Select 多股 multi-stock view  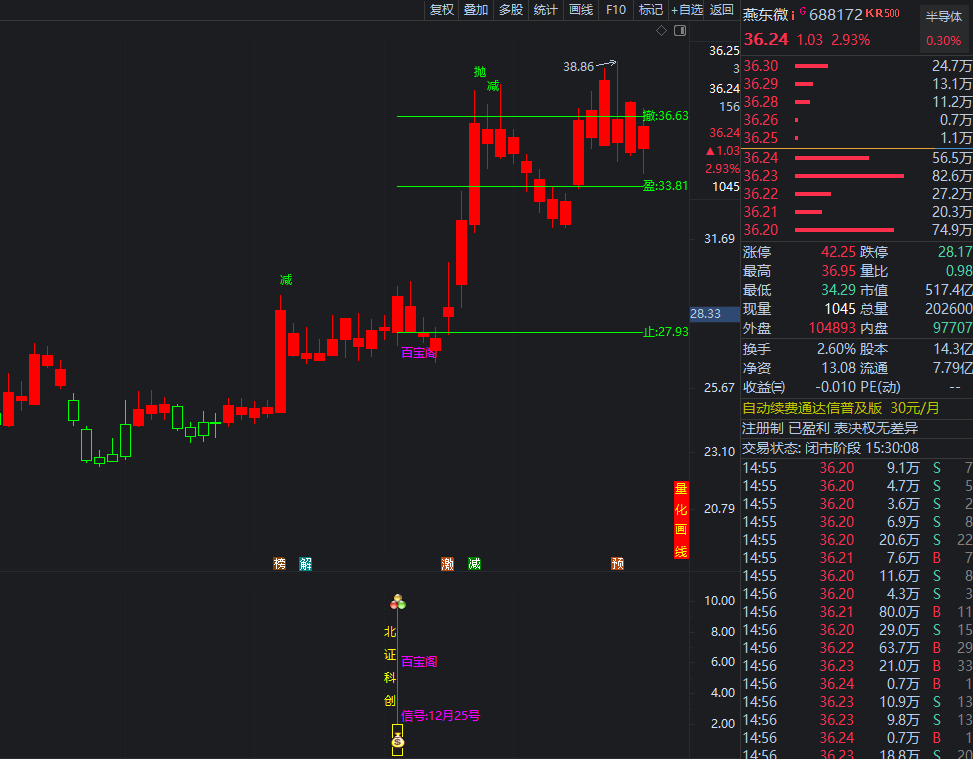coord(511,10)
